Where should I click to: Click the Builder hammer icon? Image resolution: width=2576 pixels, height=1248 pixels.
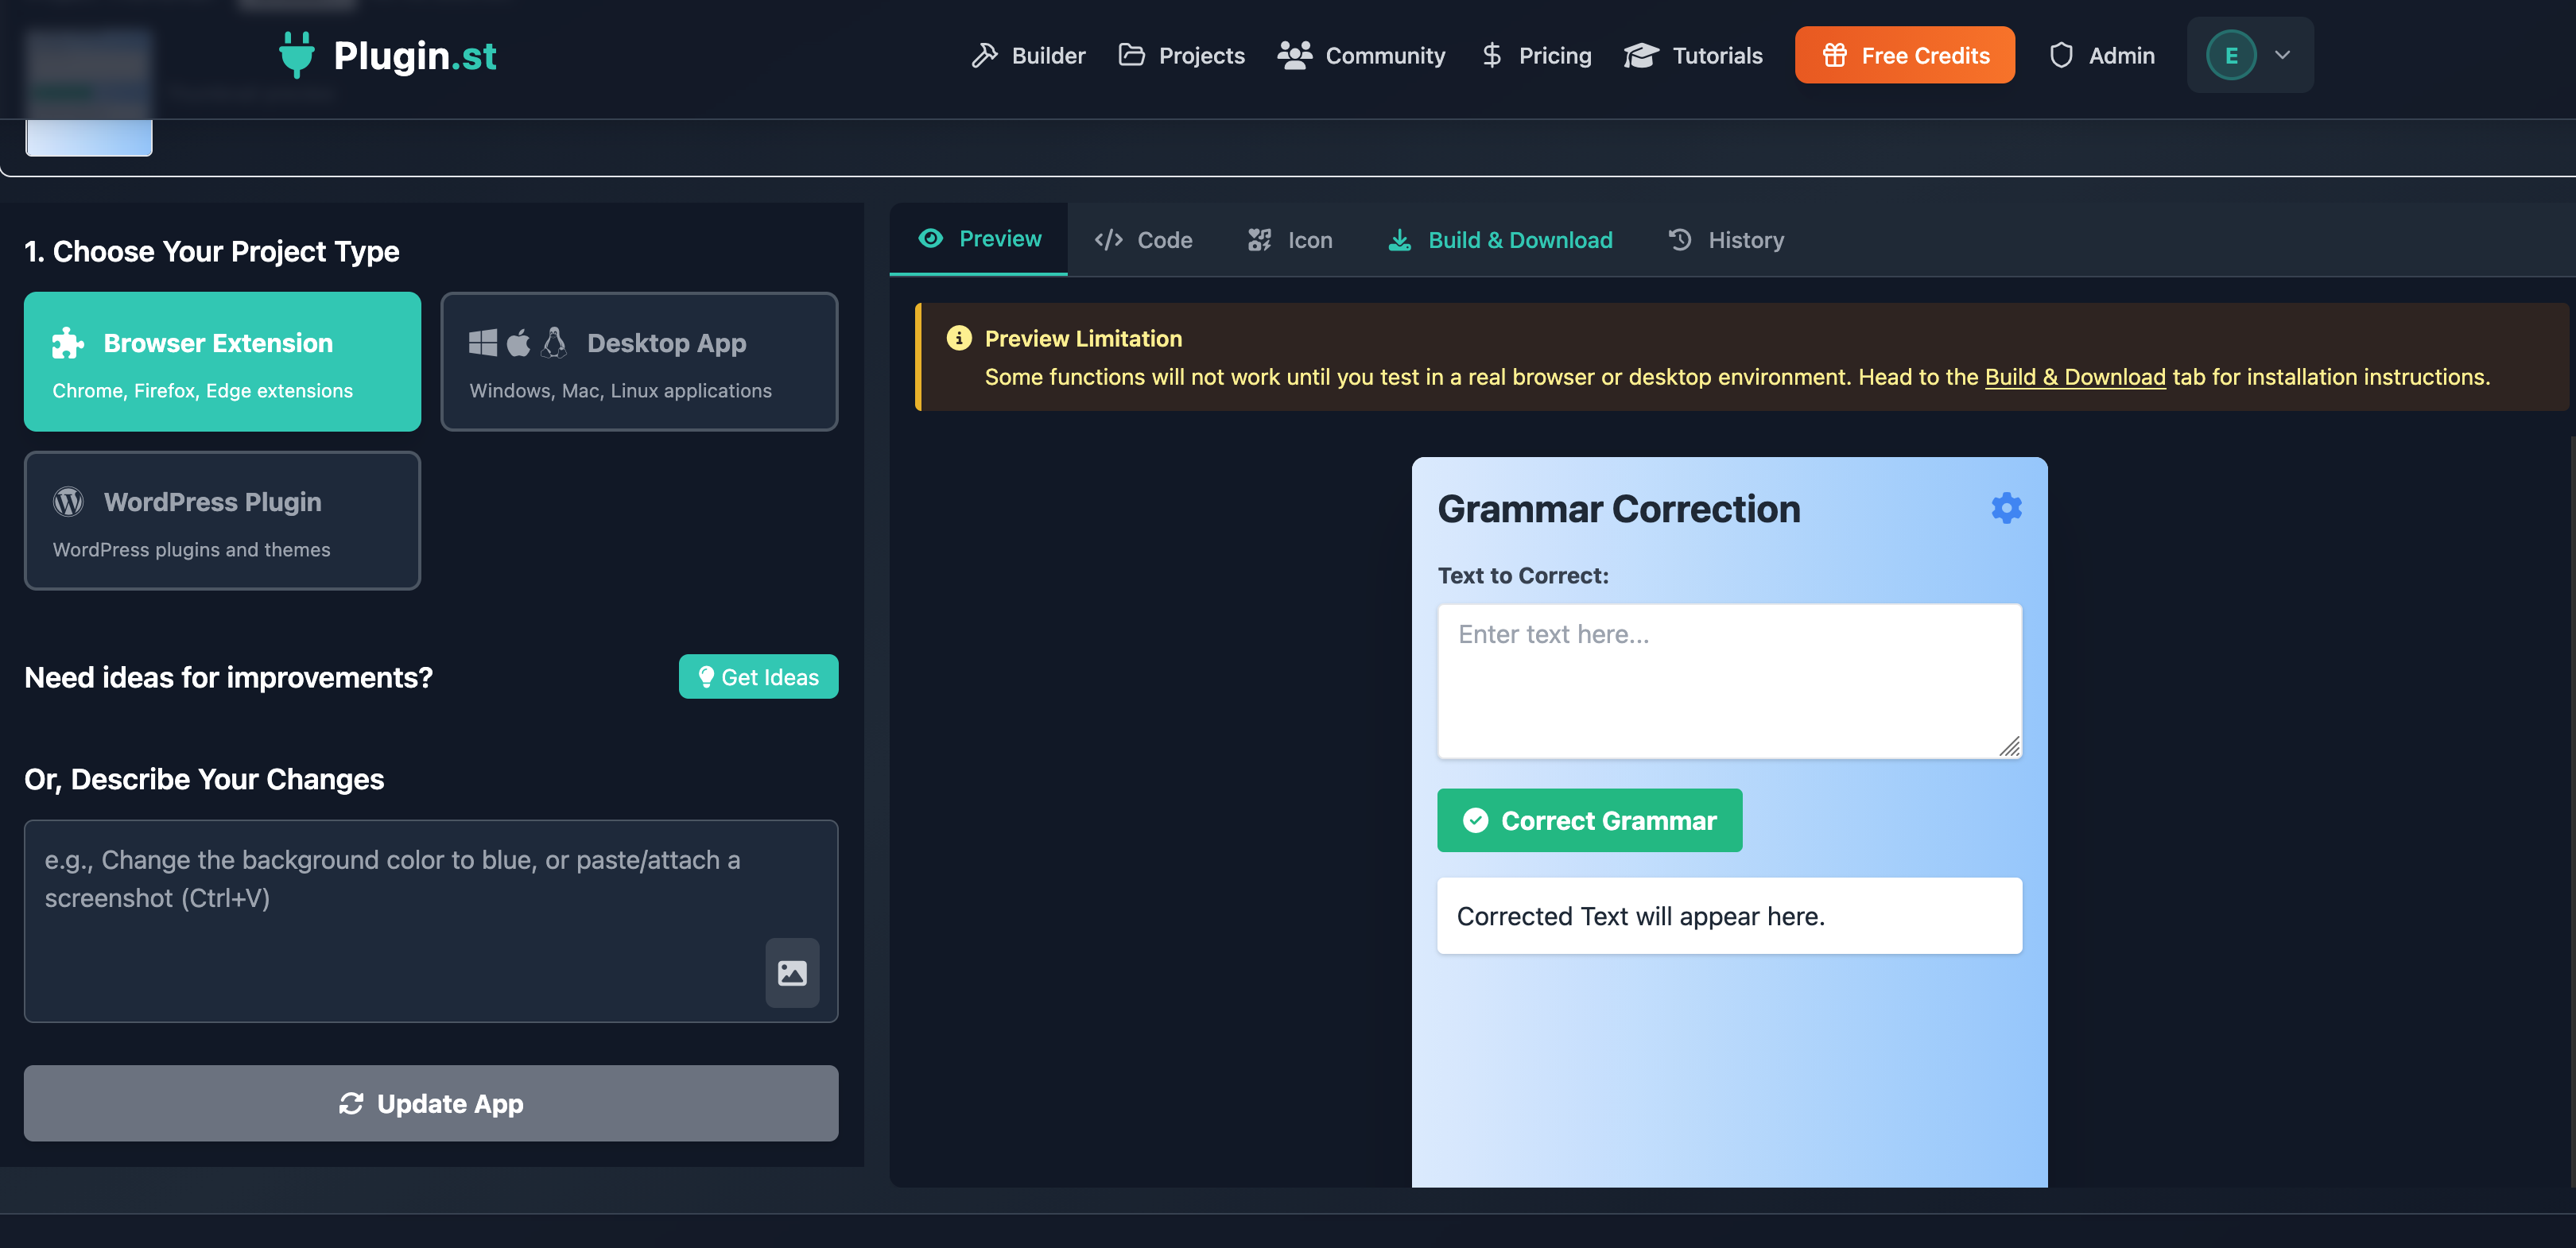pos(984,55)
